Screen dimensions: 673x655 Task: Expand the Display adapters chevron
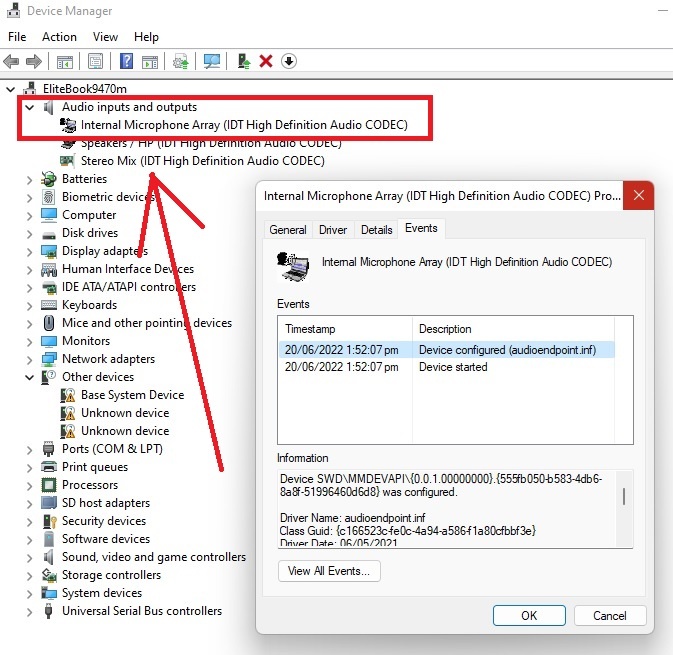point(29,252)
